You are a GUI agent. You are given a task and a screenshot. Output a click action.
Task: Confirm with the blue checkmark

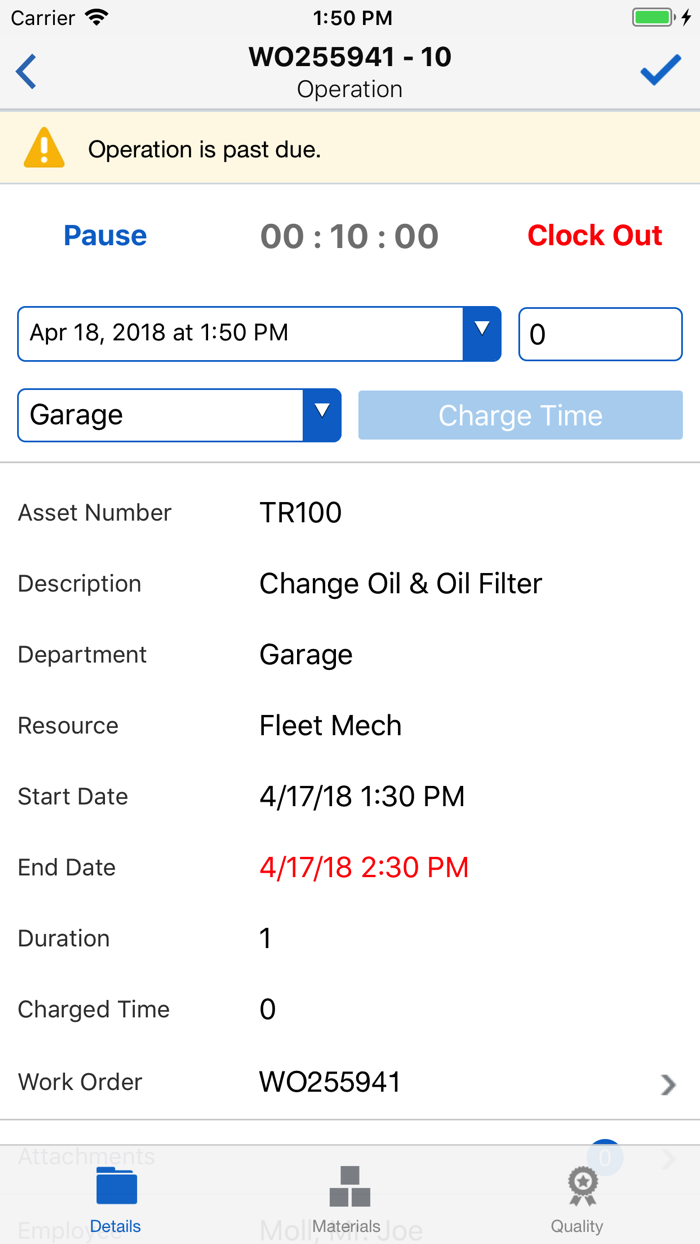[660, 69]
